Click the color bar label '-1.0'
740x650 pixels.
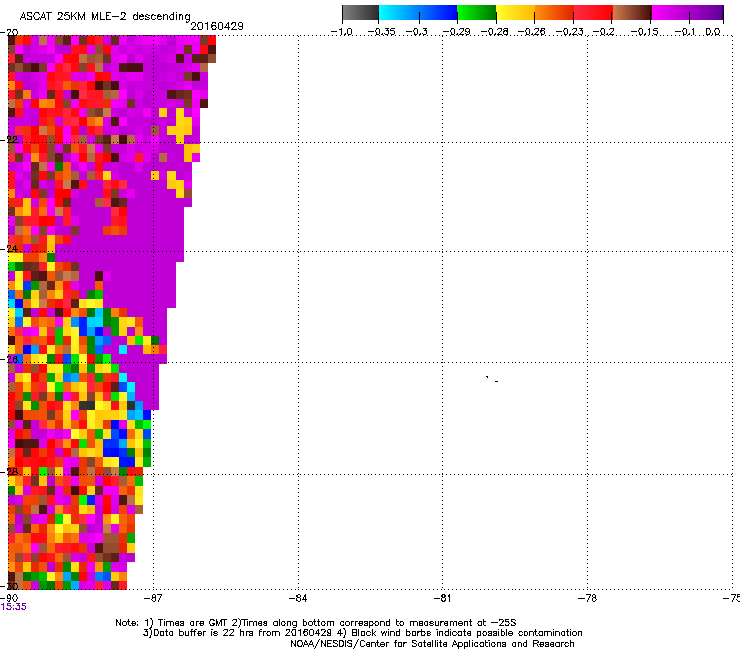[x=342, y=32]
